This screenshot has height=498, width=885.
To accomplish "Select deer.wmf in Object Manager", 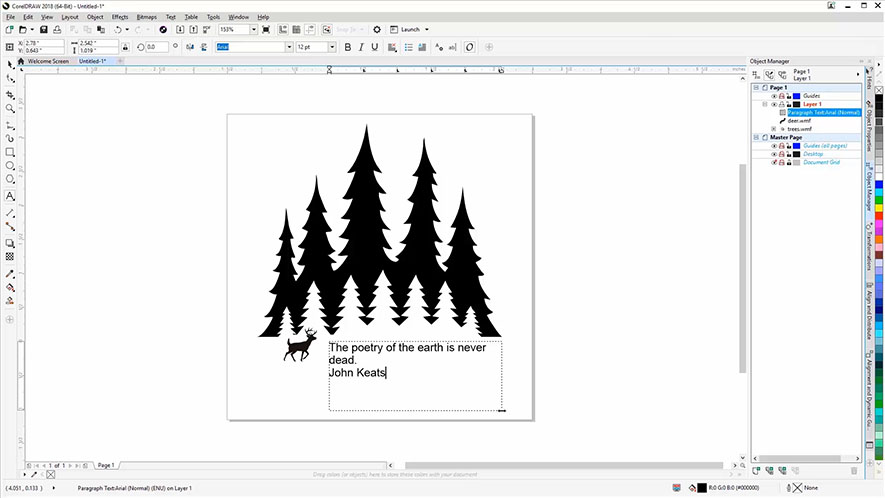I will coord(799,121).
